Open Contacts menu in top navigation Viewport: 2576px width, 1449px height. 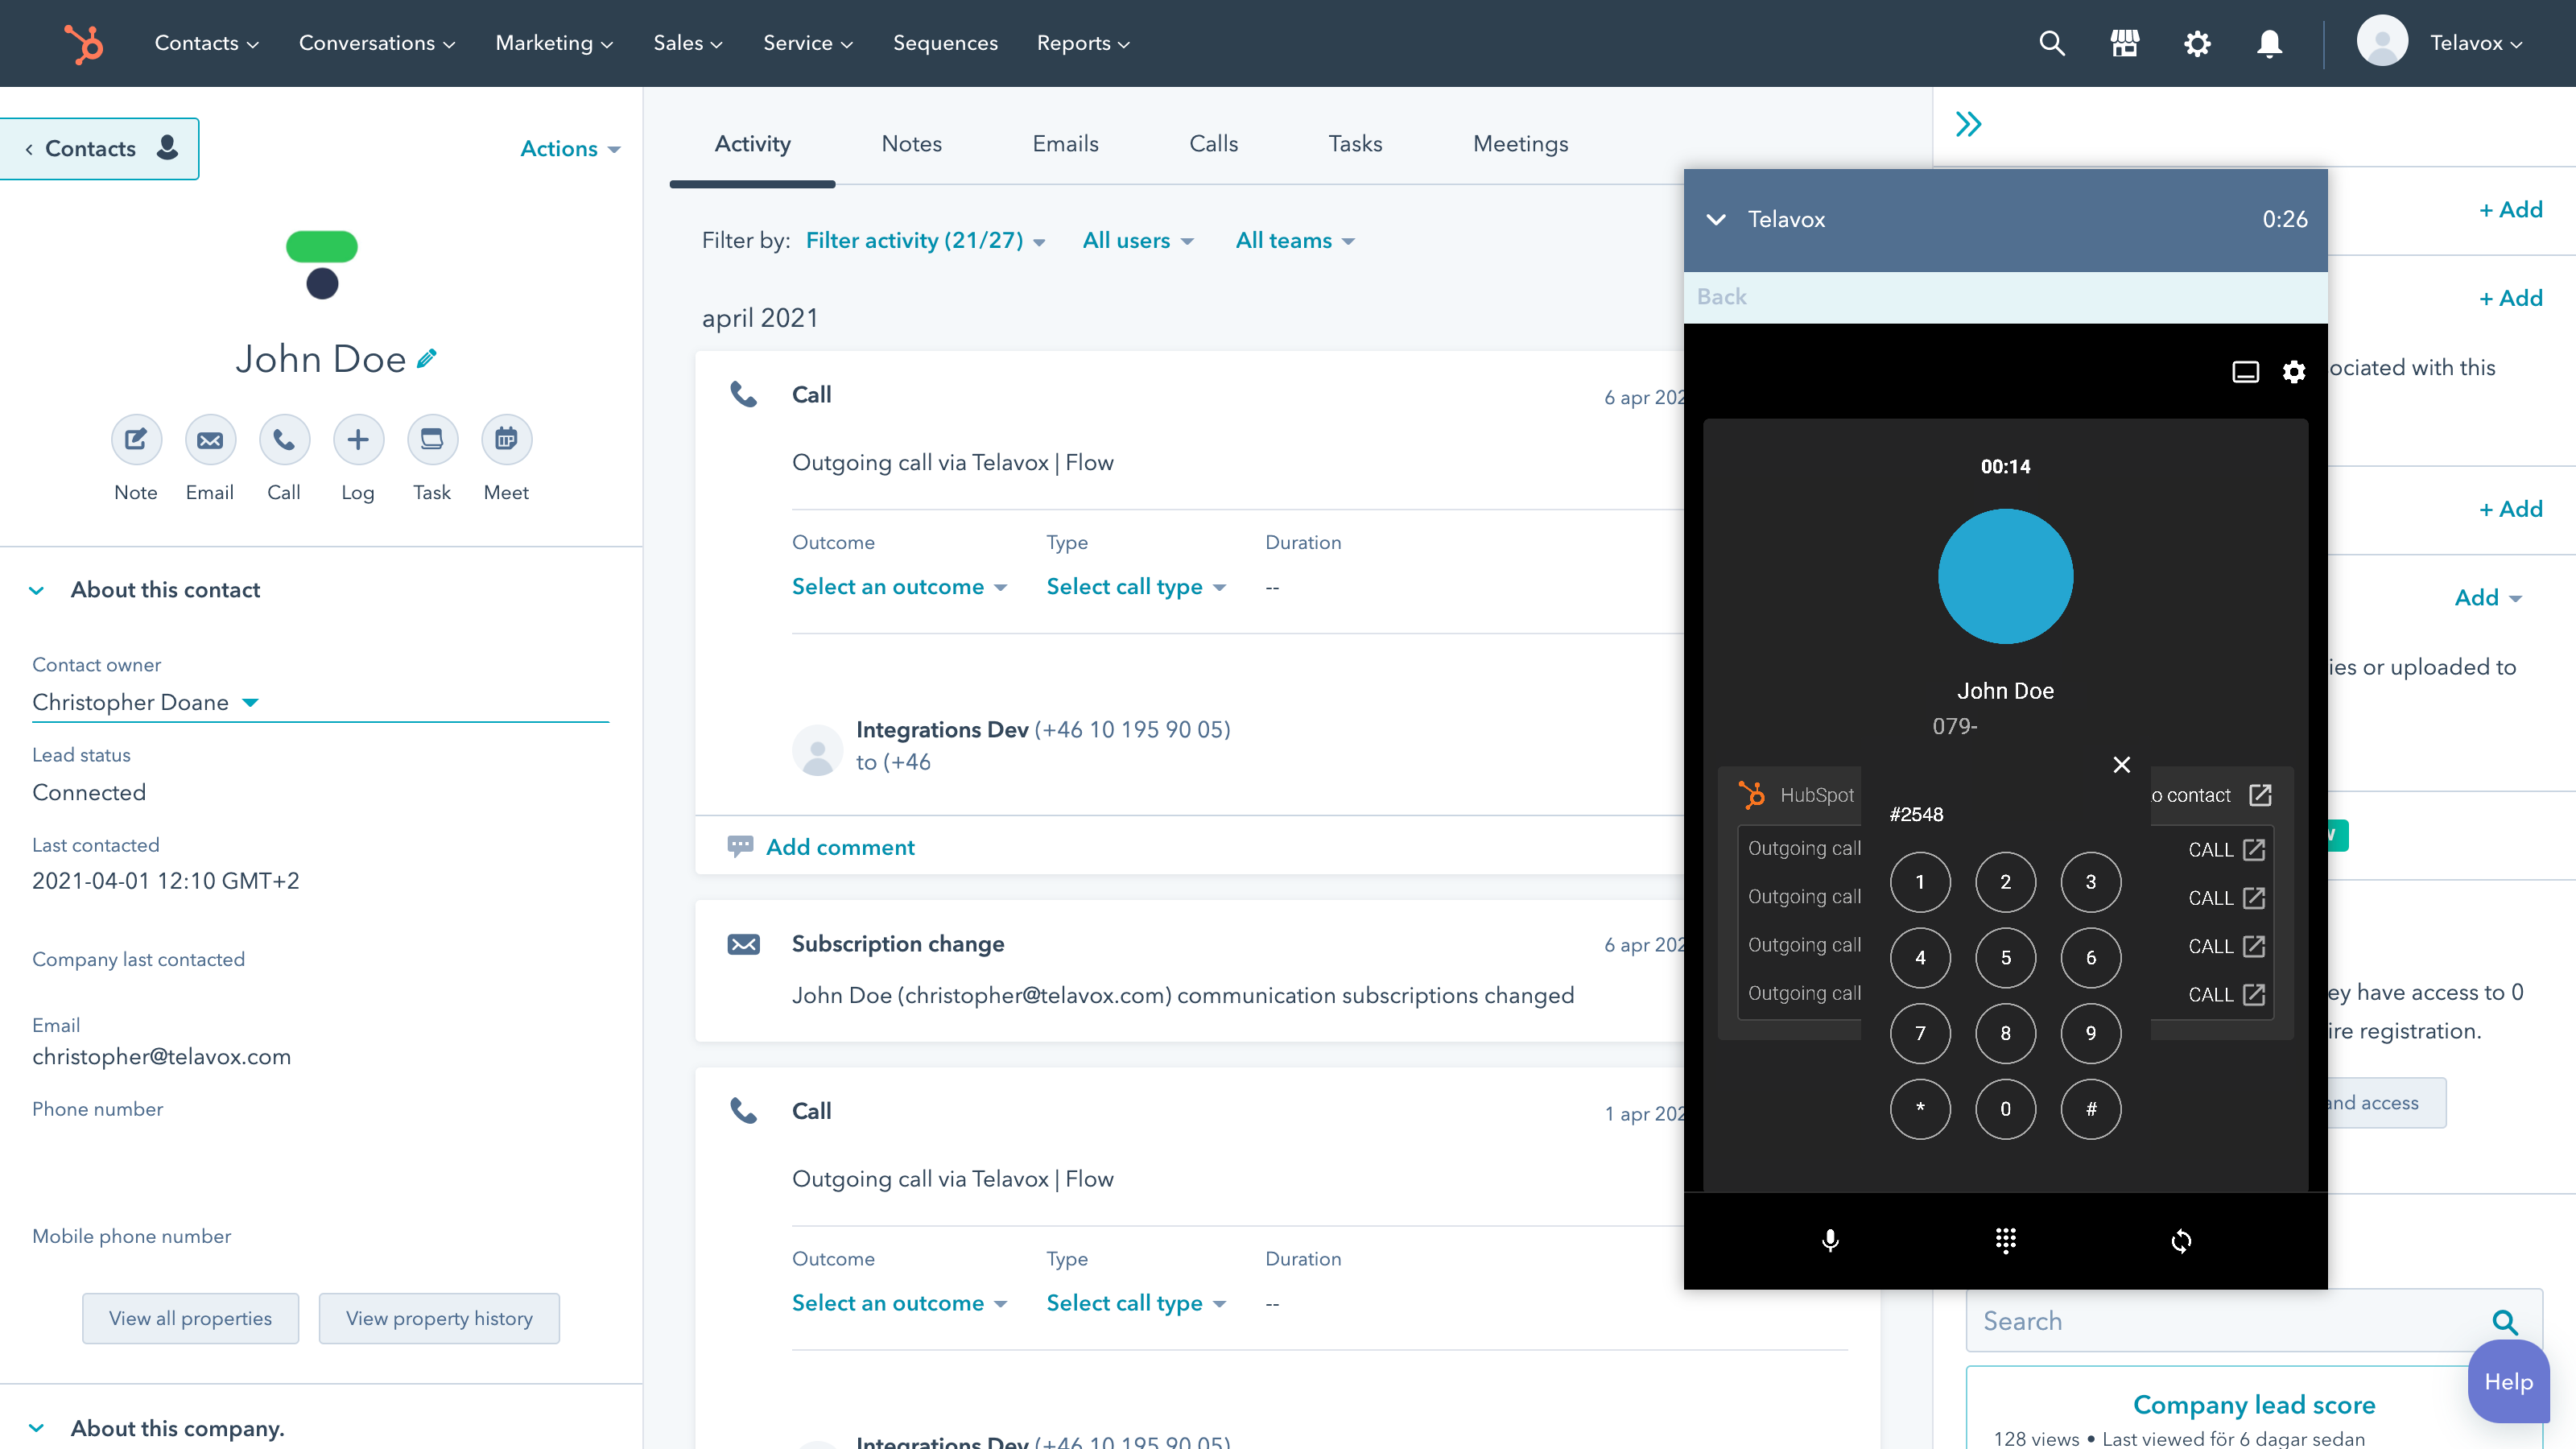point(207,43)
